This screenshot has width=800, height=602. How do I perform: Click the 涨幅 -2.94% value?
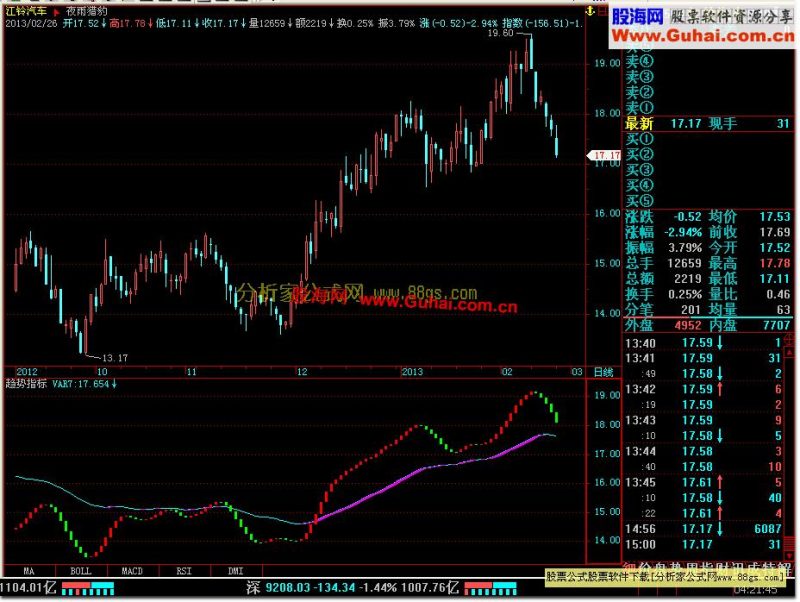click(x=683, y=232)
